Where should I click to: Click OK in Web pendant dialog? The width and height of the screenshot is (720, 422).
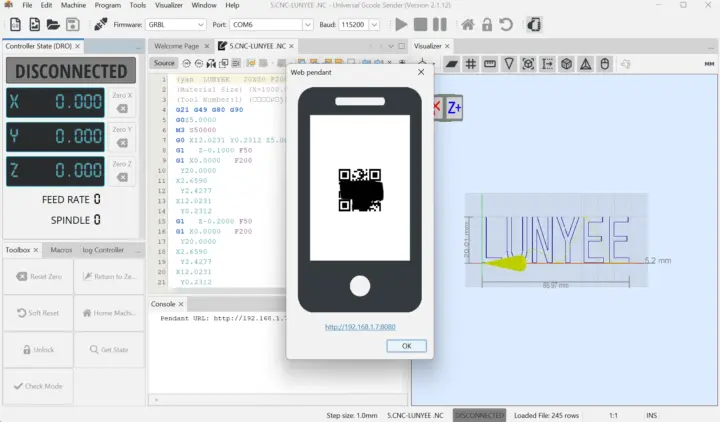406,346
